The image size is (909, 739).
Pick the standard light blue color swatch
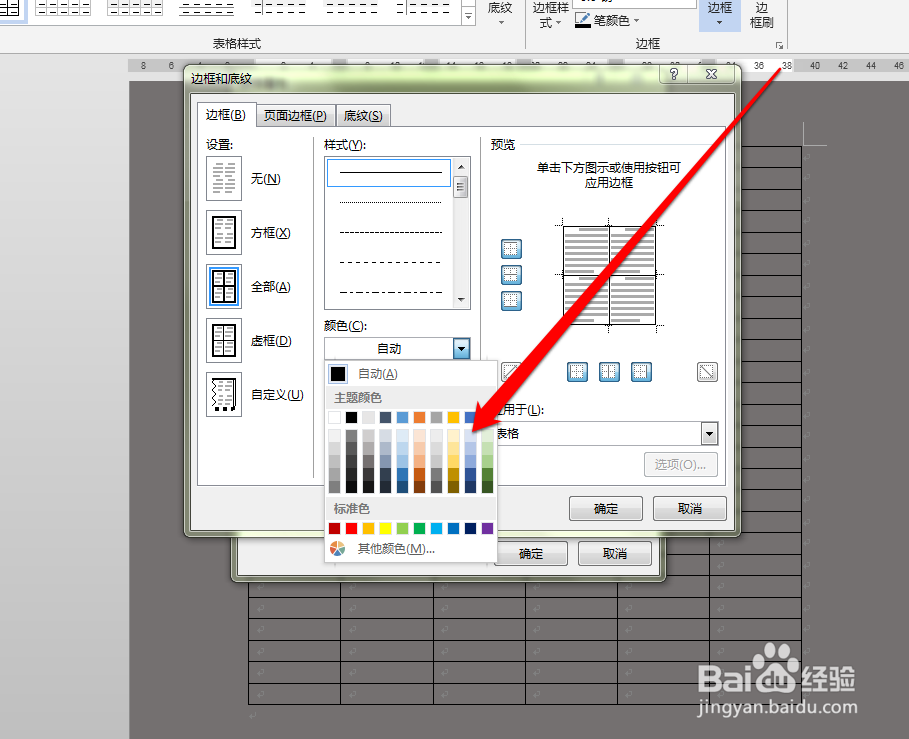(437, 528)
